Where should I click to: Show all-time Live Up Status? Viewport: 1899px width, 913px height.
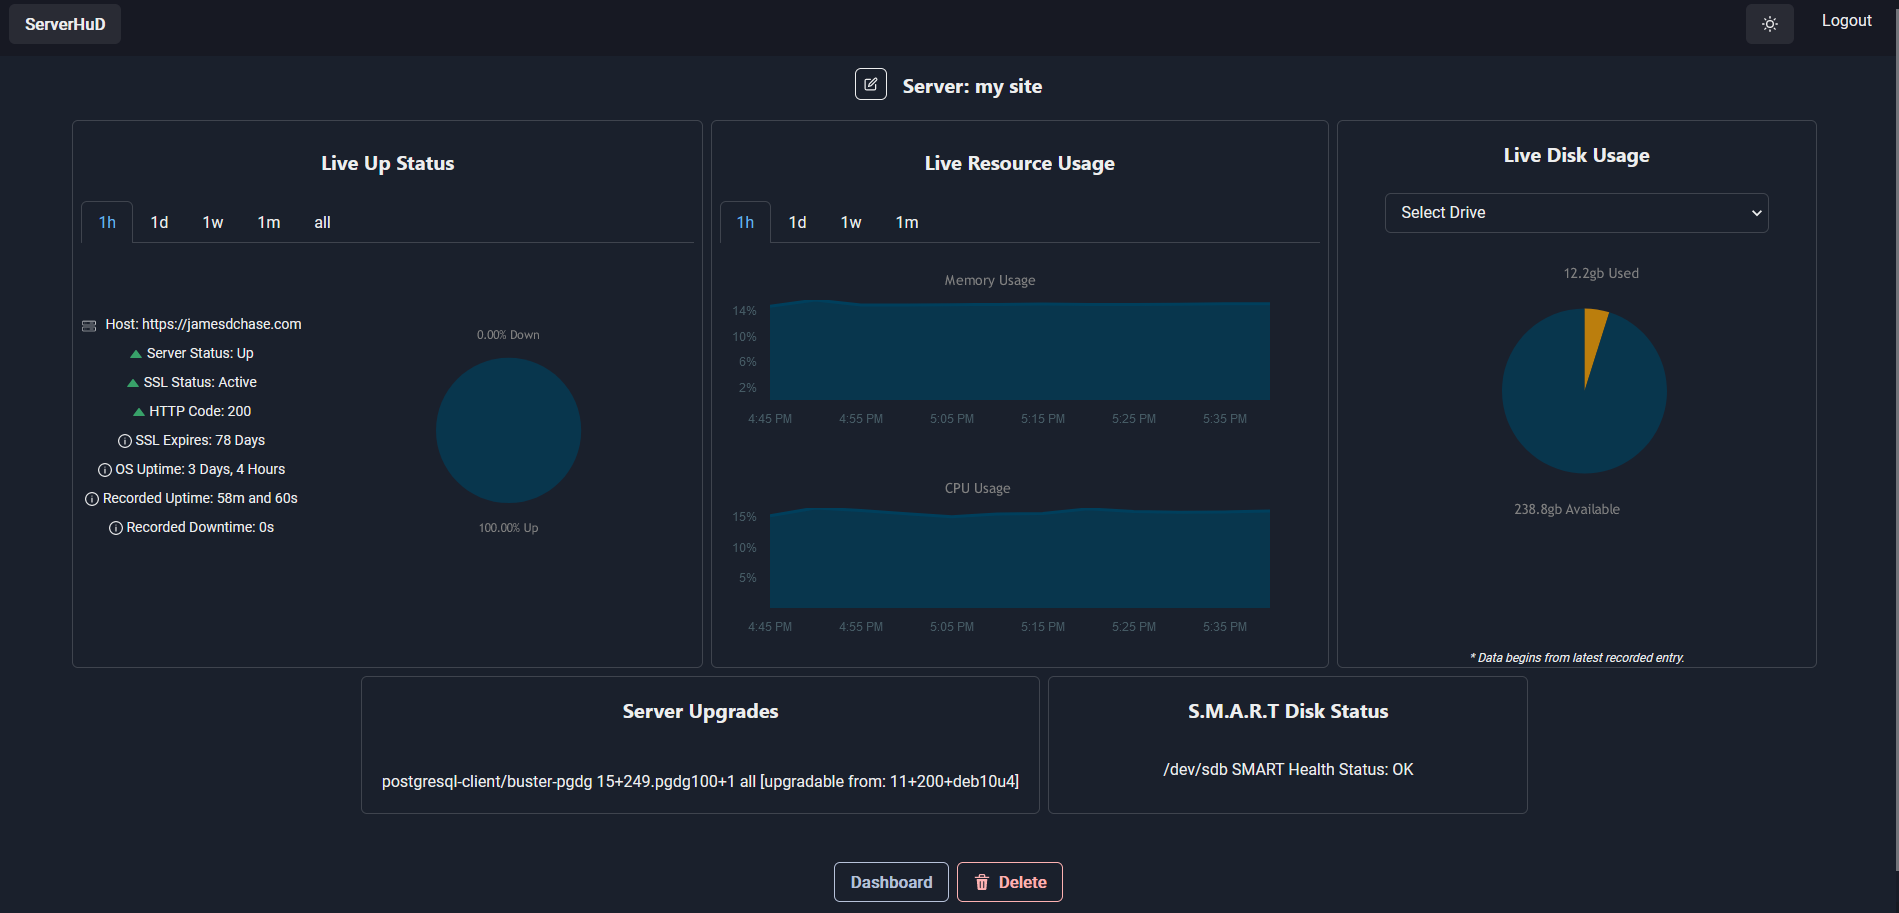coord(322,222)
